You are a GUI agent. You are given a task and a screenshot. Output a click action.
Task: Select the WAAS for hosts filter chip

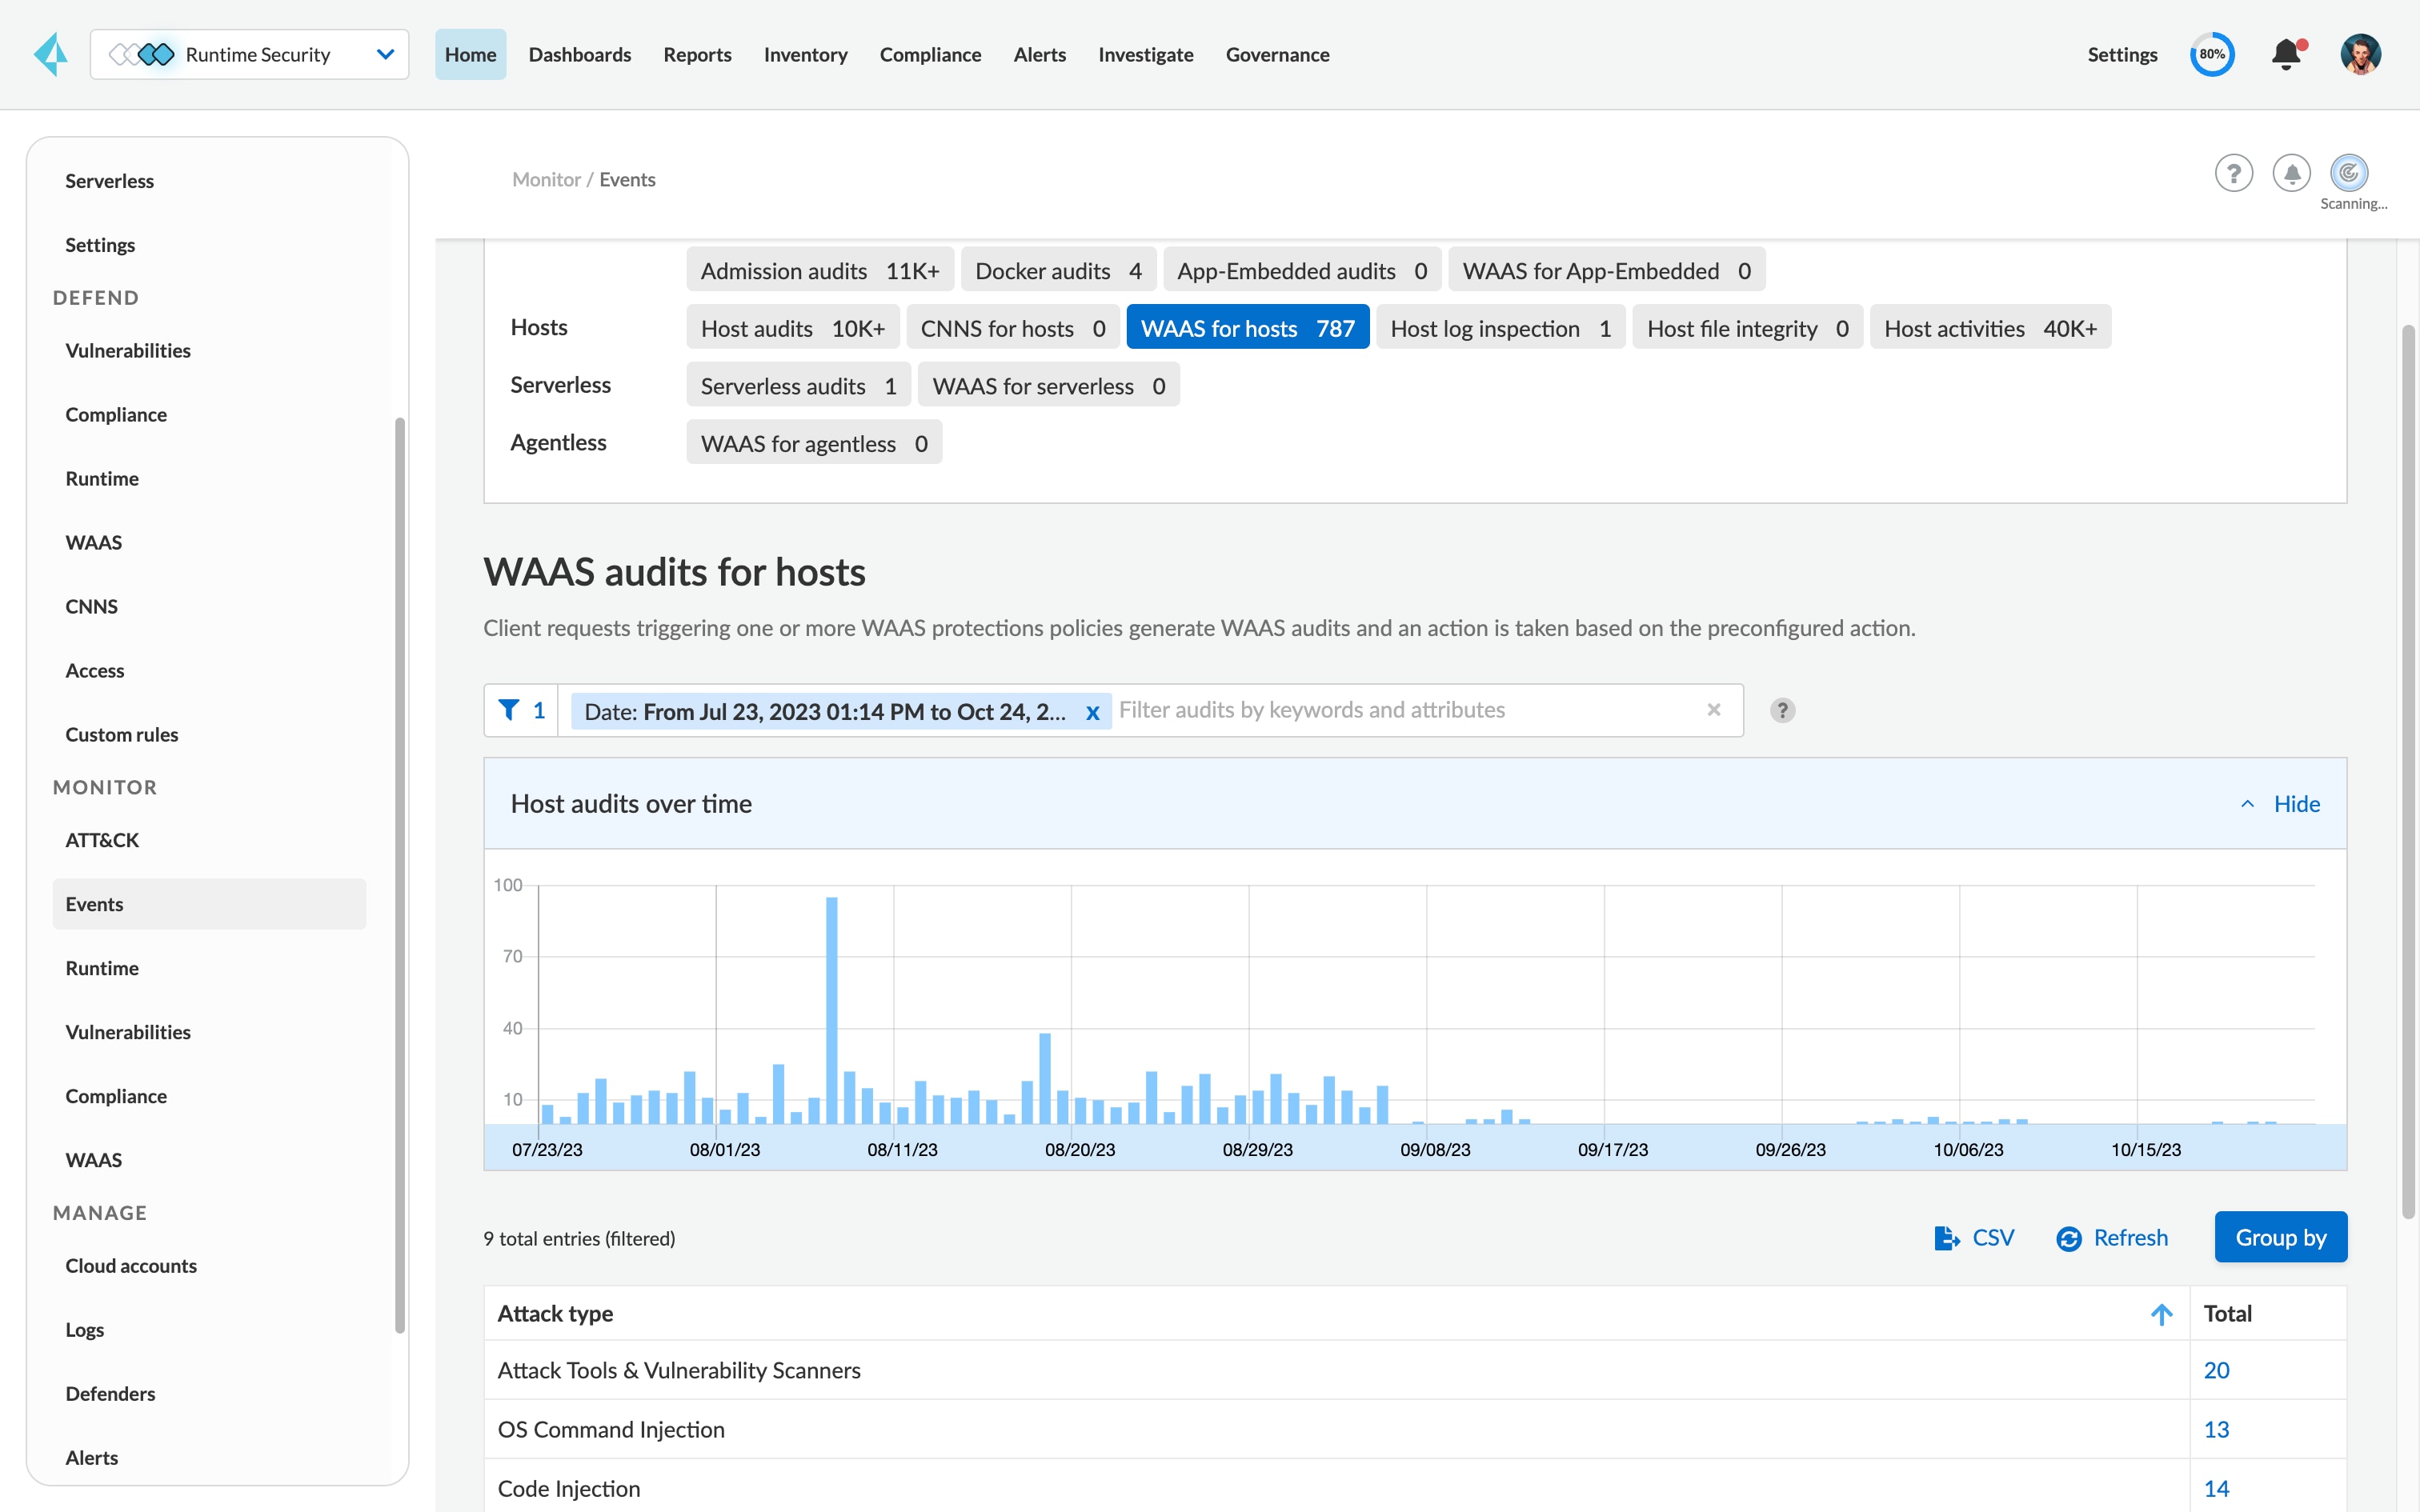1247,328
